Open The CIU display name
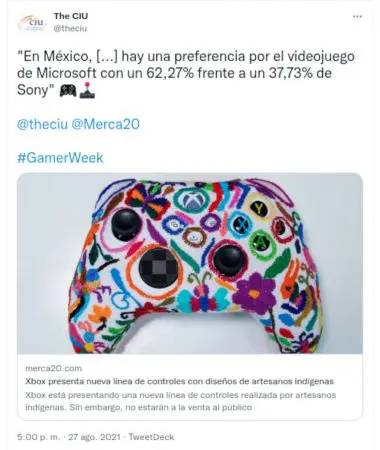380x450 pixels. [x=71, y=16]
